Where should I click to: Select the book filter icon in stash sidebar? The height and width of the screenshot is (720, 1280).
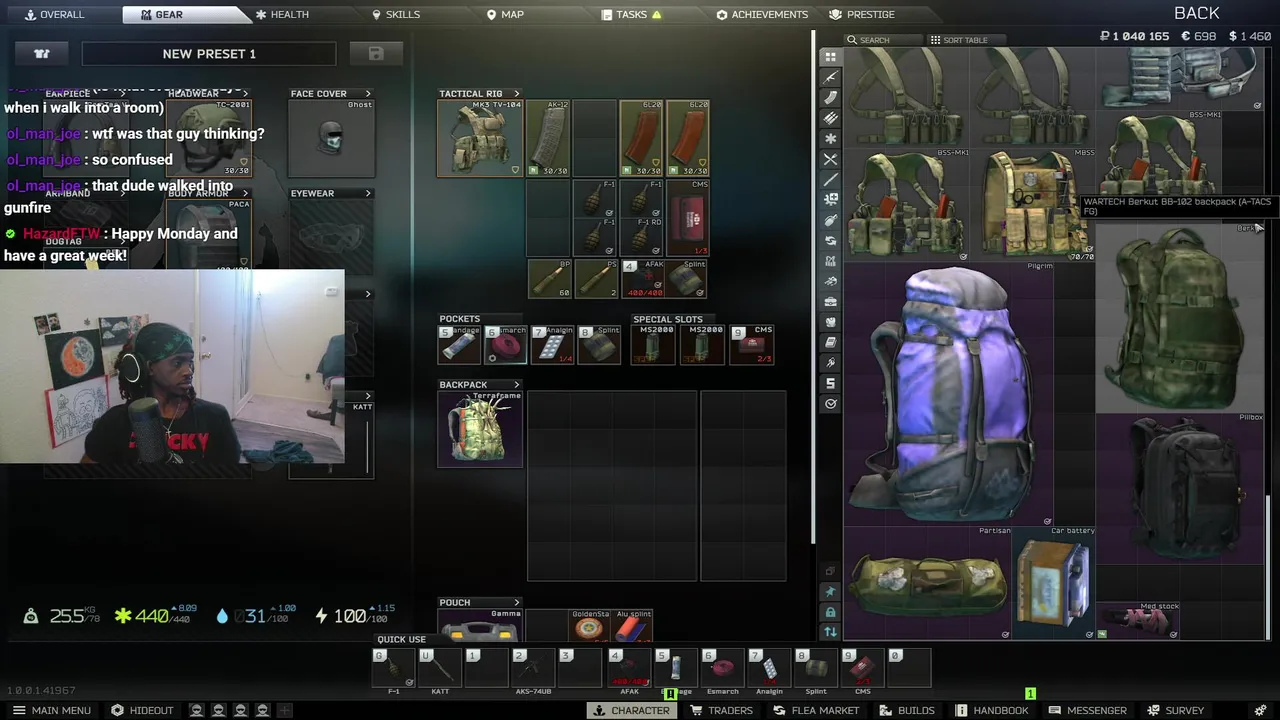tap(830, 343)
